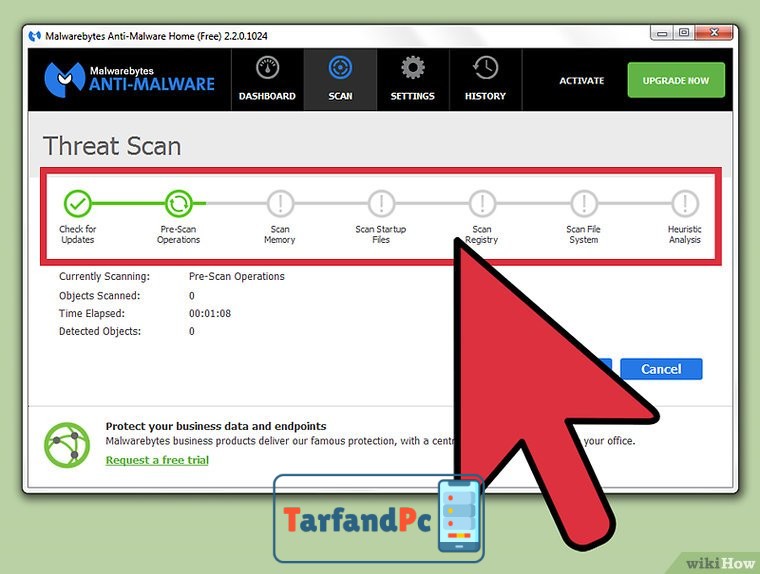Click the Pre-Scan Operations progress icon

coord(178,203)
